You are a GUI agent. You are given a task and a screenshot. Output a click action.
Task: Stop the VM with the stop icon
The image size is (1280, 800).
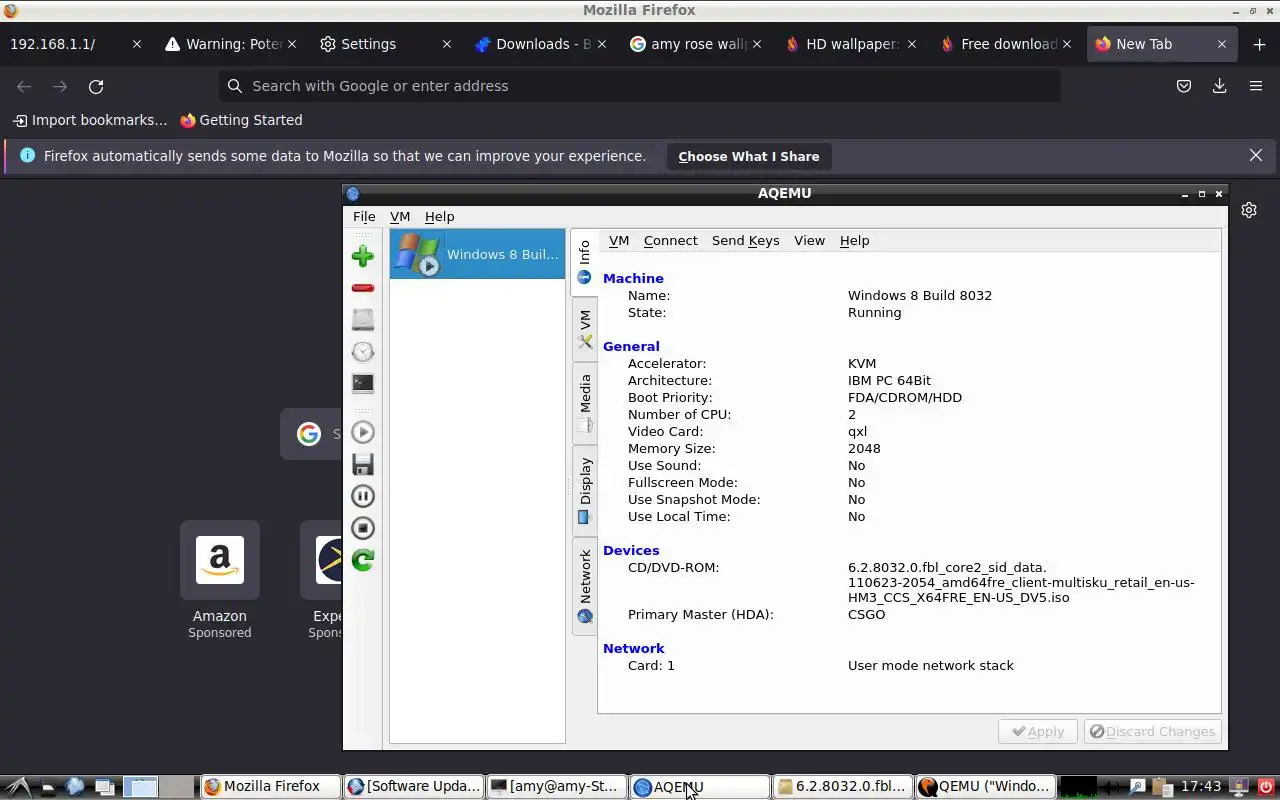[363, 528]
